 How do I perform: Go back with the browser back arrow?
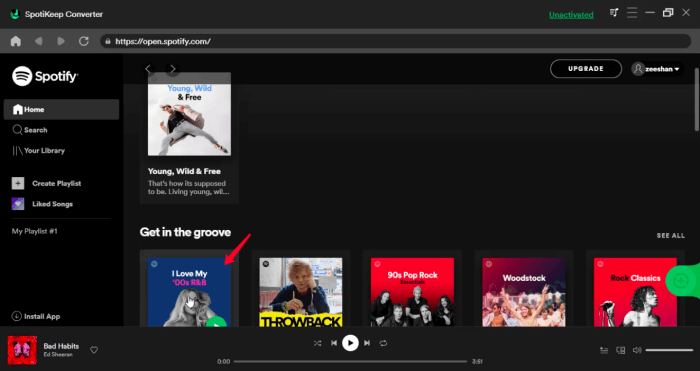tap(38, 42)
